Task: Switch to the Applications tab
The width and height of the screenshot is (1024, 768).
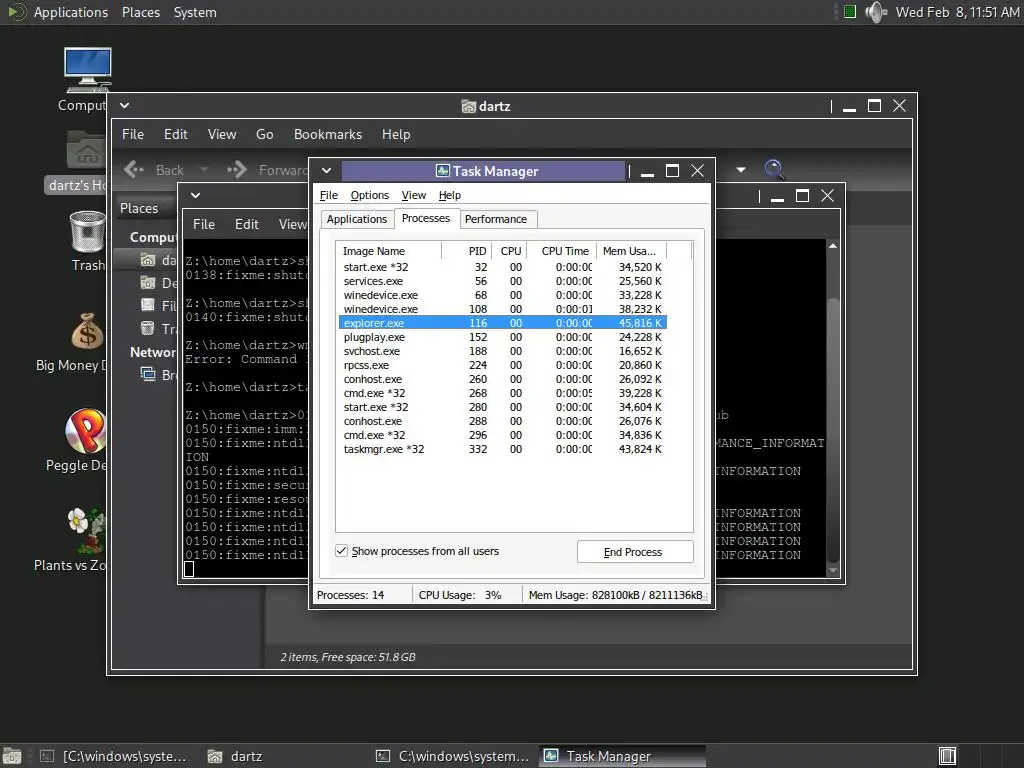Action: pos(357,219)
